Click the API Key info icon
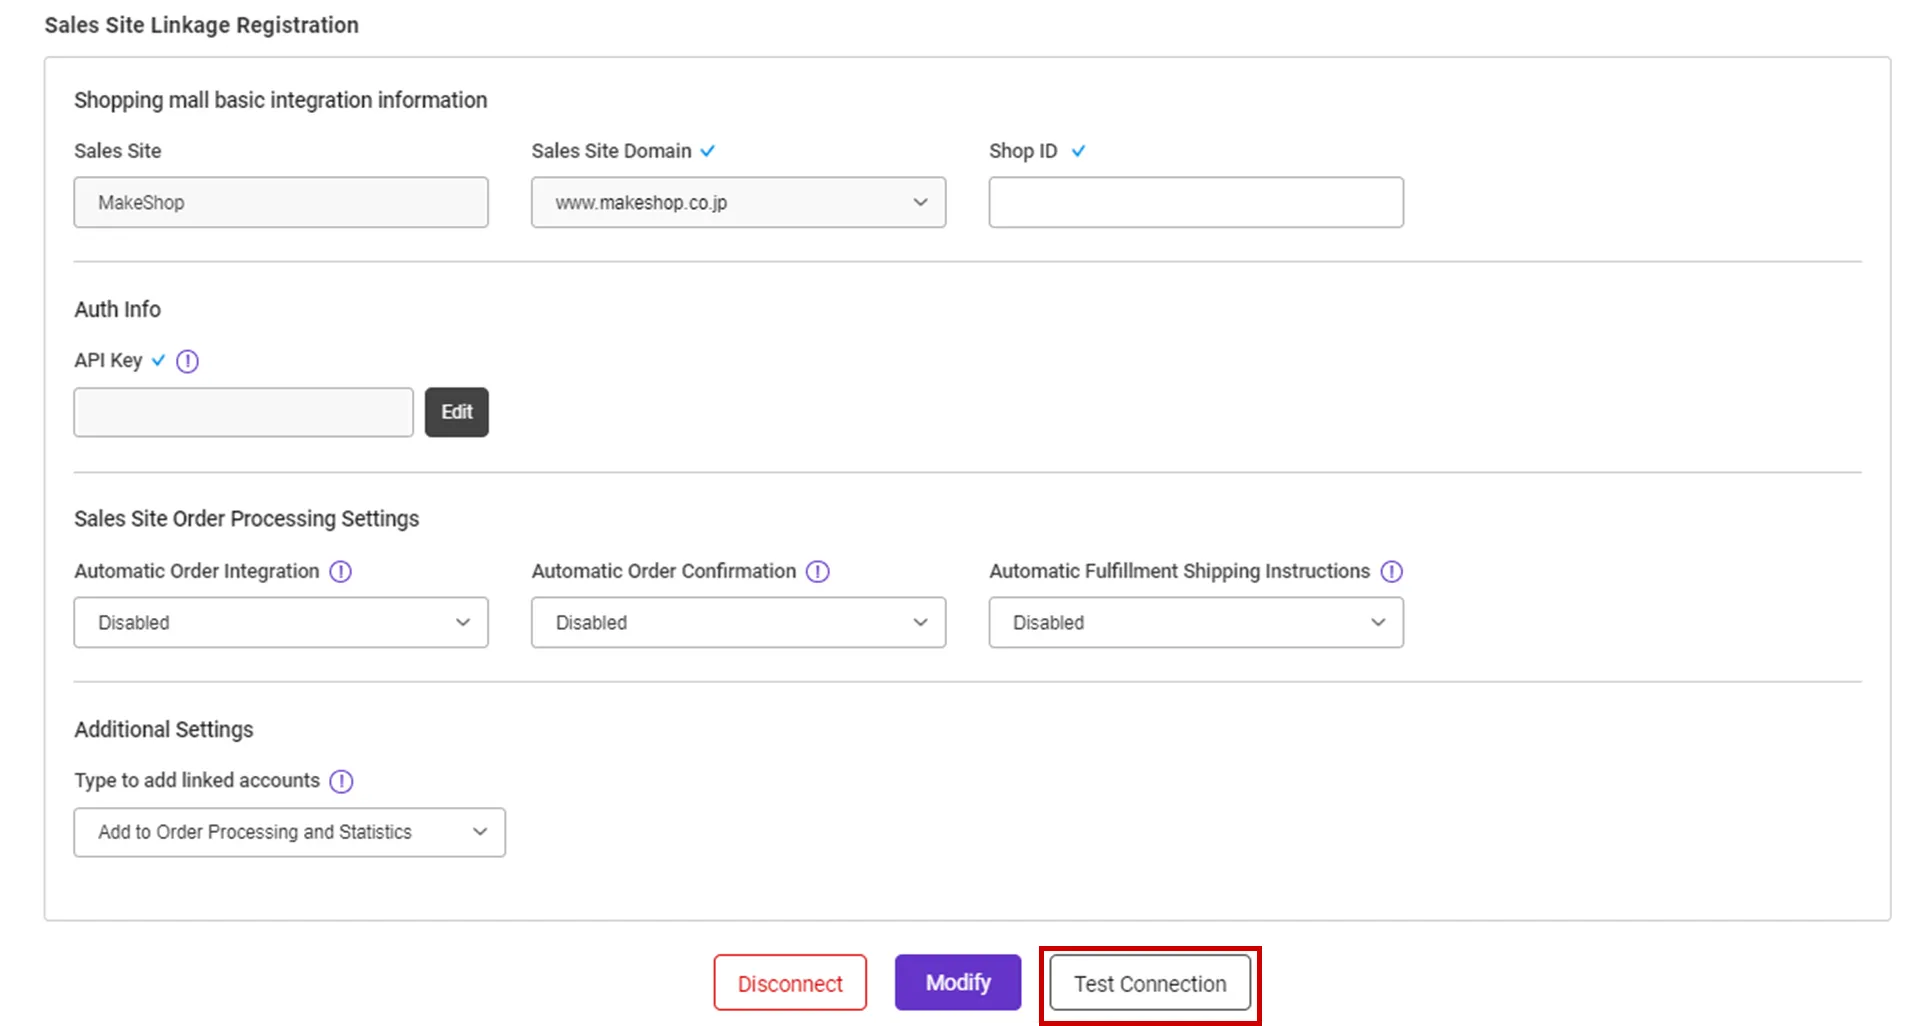This screenshot has width=1926, height=1026. (x=187, y=361)
